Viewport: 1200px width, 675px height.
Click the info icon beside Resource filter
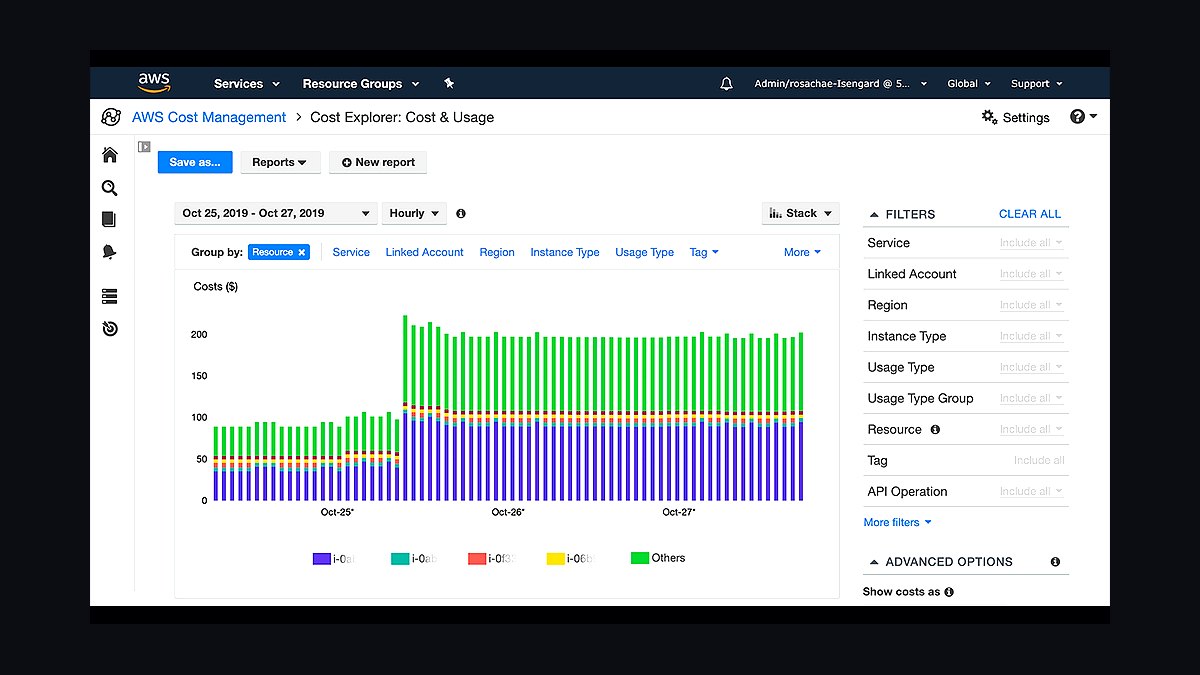(x=935, y=429)
